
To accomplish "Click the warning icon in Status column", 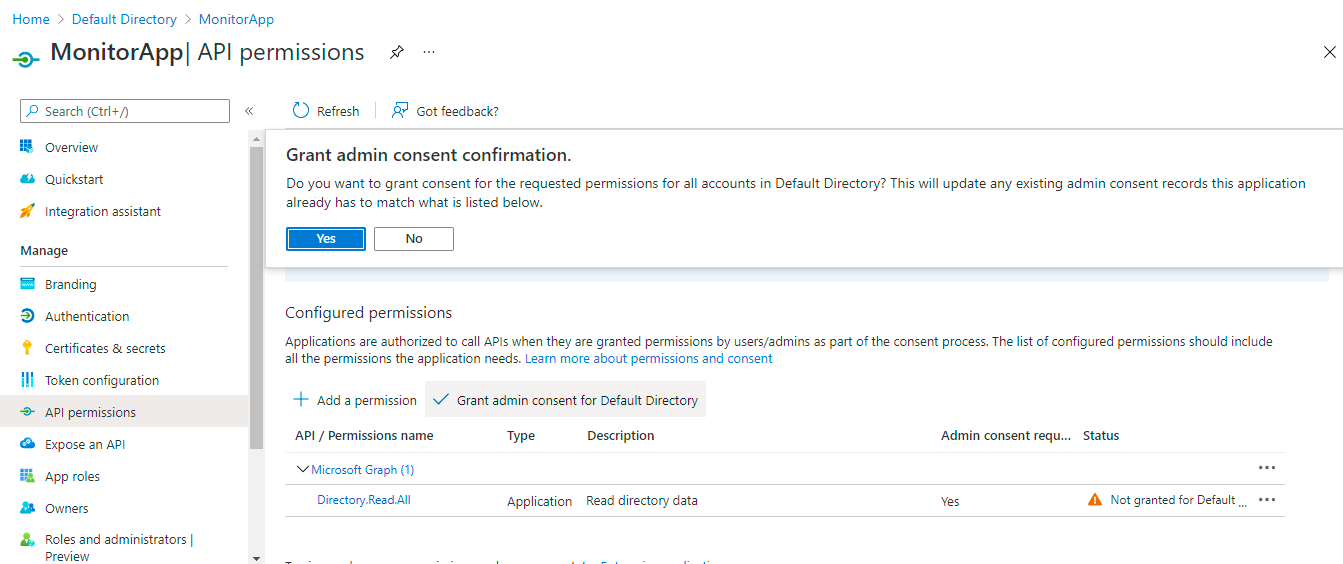I will pos(1095,500).
